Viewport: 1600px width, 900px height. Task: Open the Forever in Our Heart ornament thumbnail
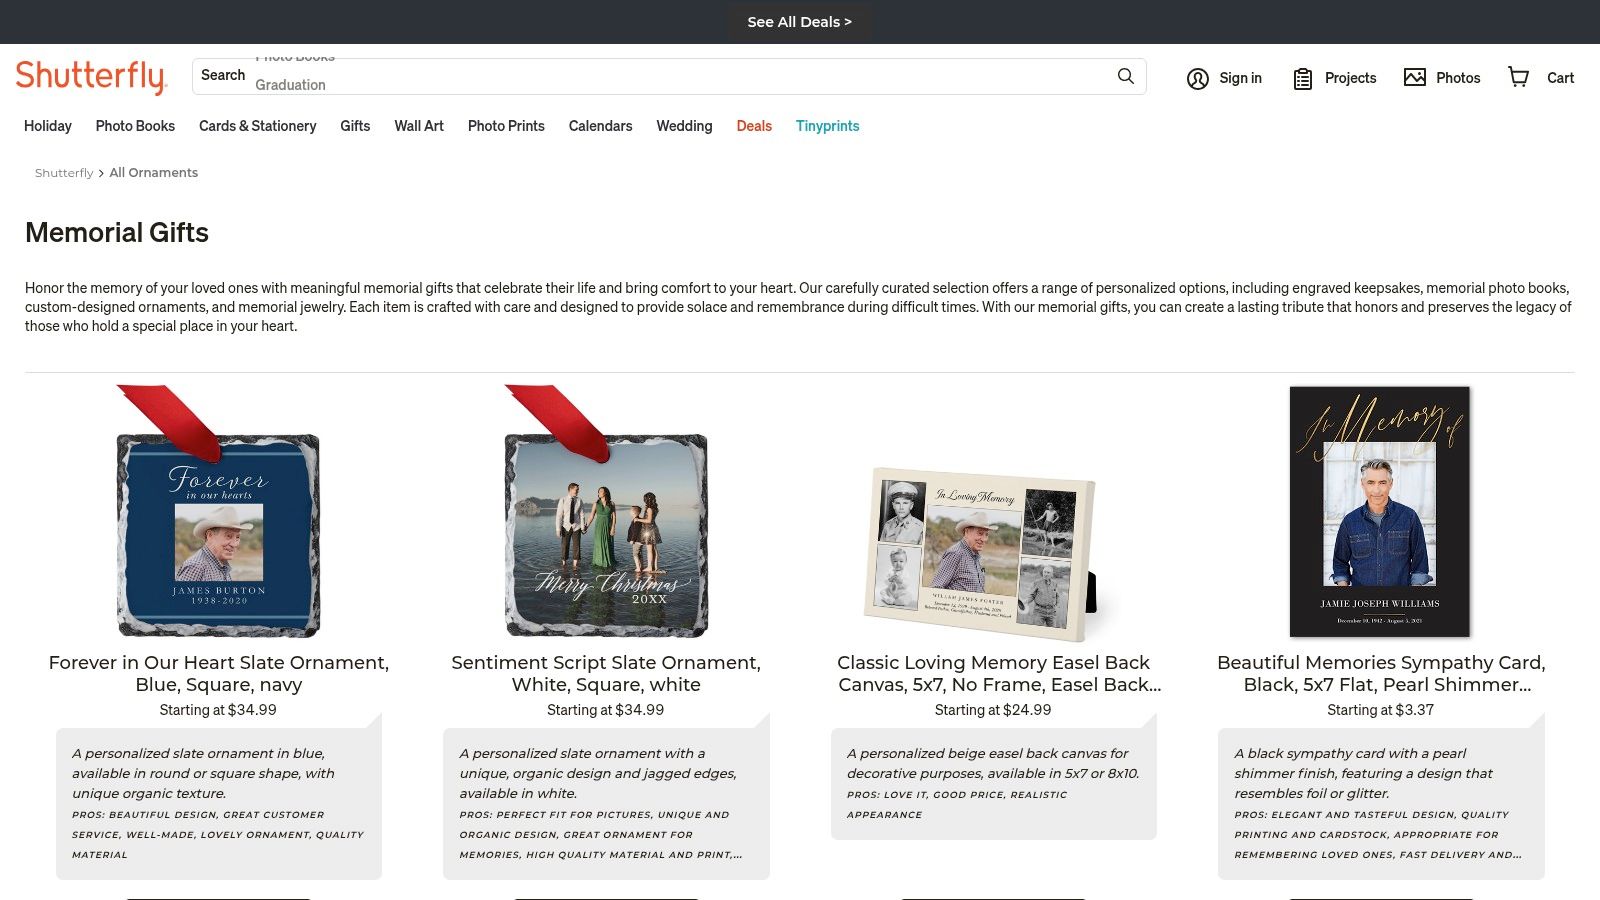click(218, 535)
